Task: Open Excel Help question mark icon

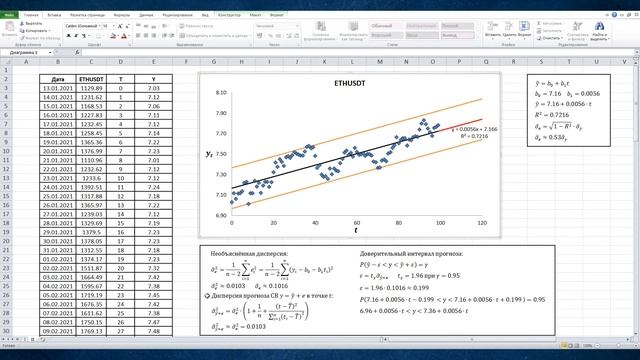Action: point(614,15)
